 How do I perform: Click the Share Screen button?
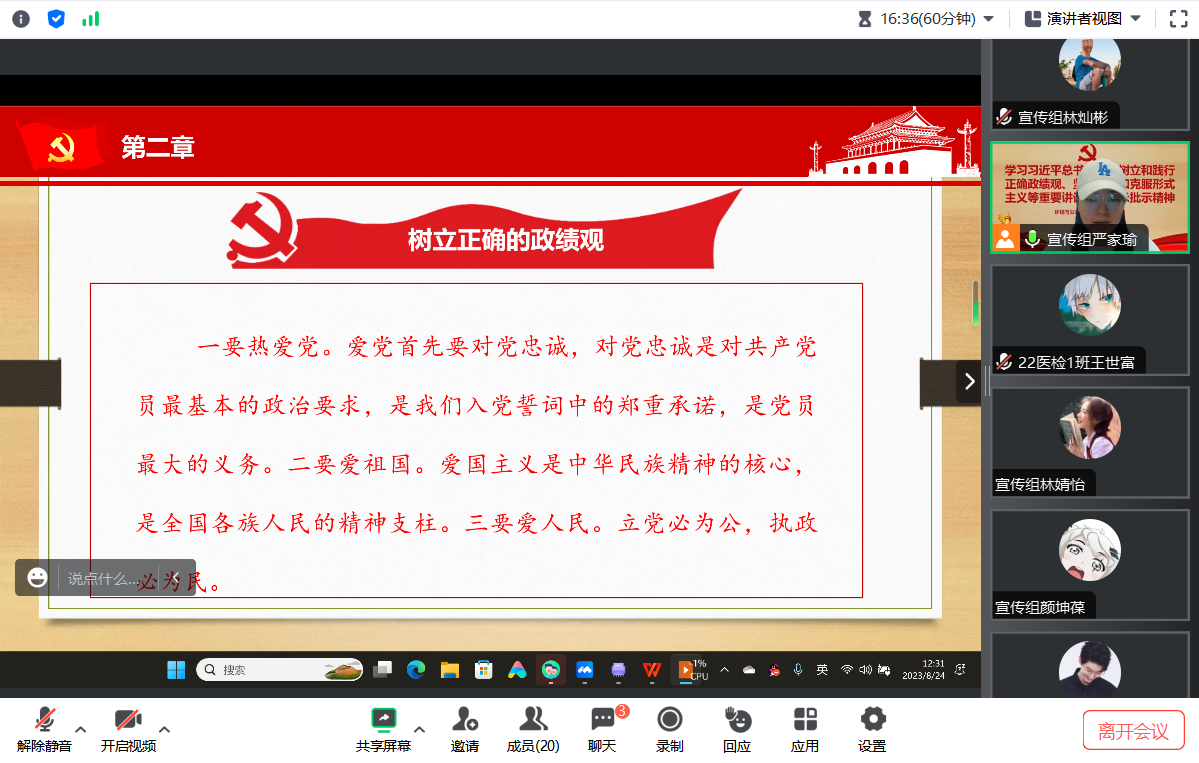tap(383, 729)
